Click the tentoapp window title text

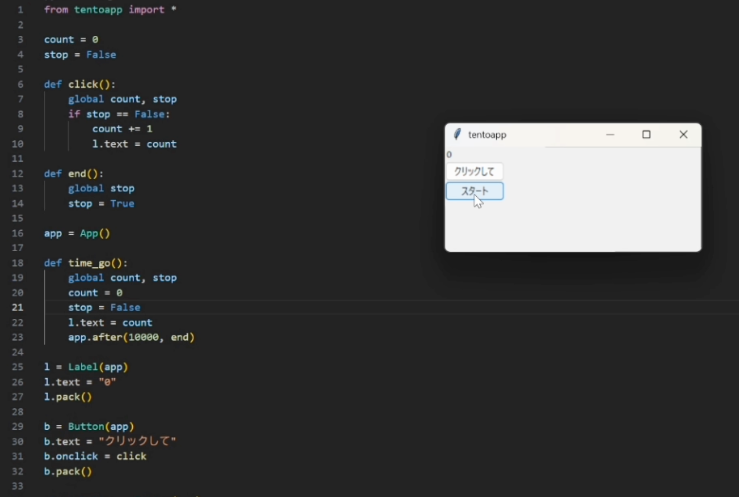[487, 135]
